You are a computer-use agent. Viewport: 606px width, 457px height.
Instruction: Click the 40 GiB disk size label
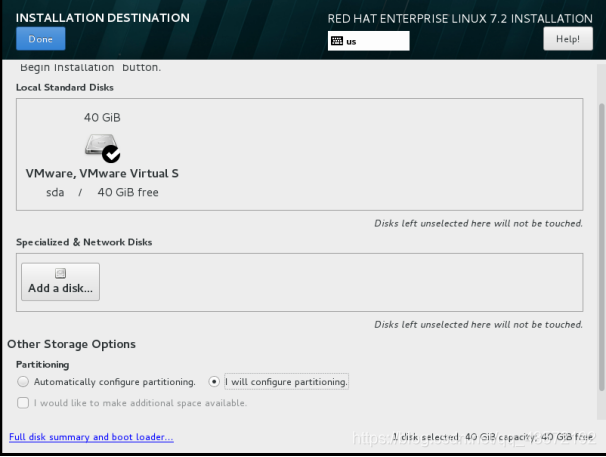[x=102, y=118]
